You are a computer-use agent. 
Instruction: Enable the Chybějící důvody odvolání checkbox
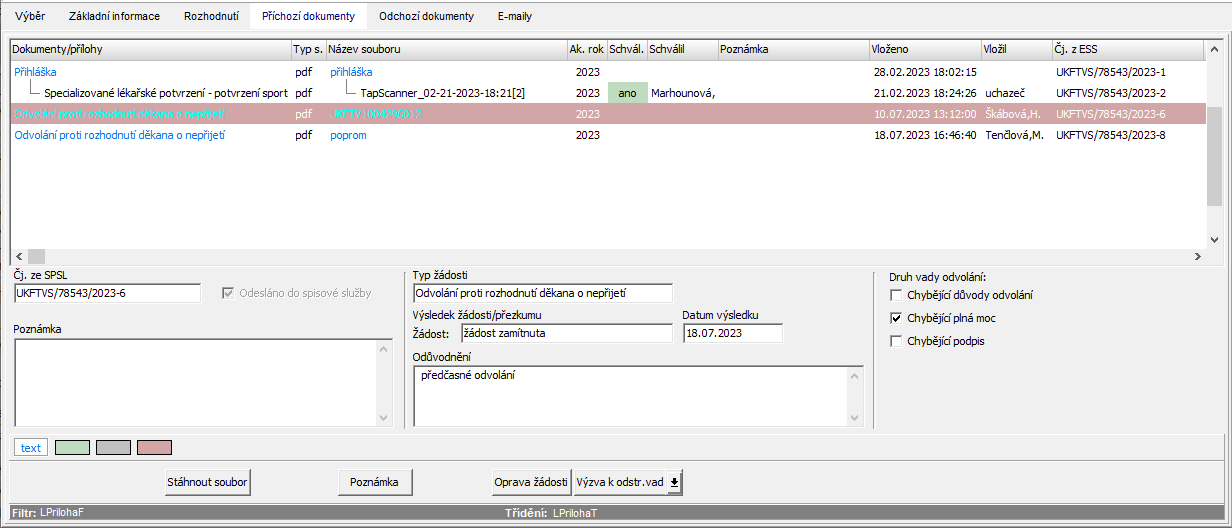pyautogui.click(x=895, y=295)
